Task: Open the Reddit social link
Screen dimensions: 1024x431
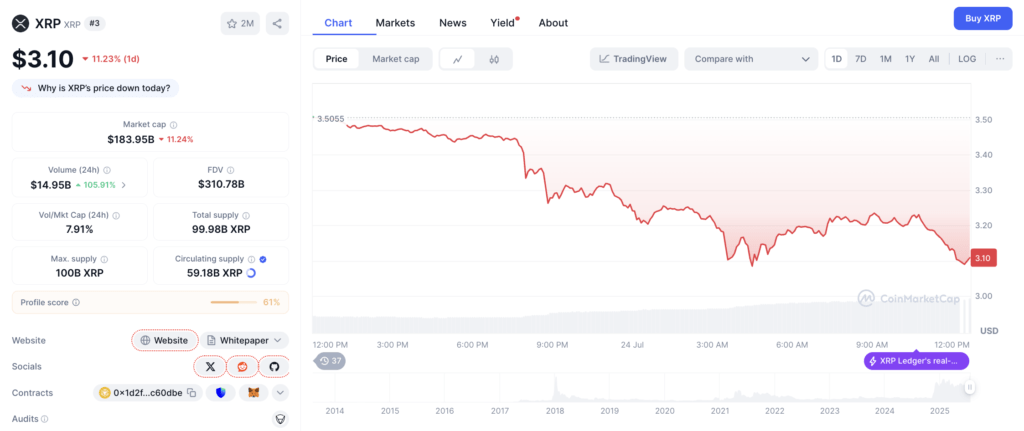Action: [x=242, y=366]
